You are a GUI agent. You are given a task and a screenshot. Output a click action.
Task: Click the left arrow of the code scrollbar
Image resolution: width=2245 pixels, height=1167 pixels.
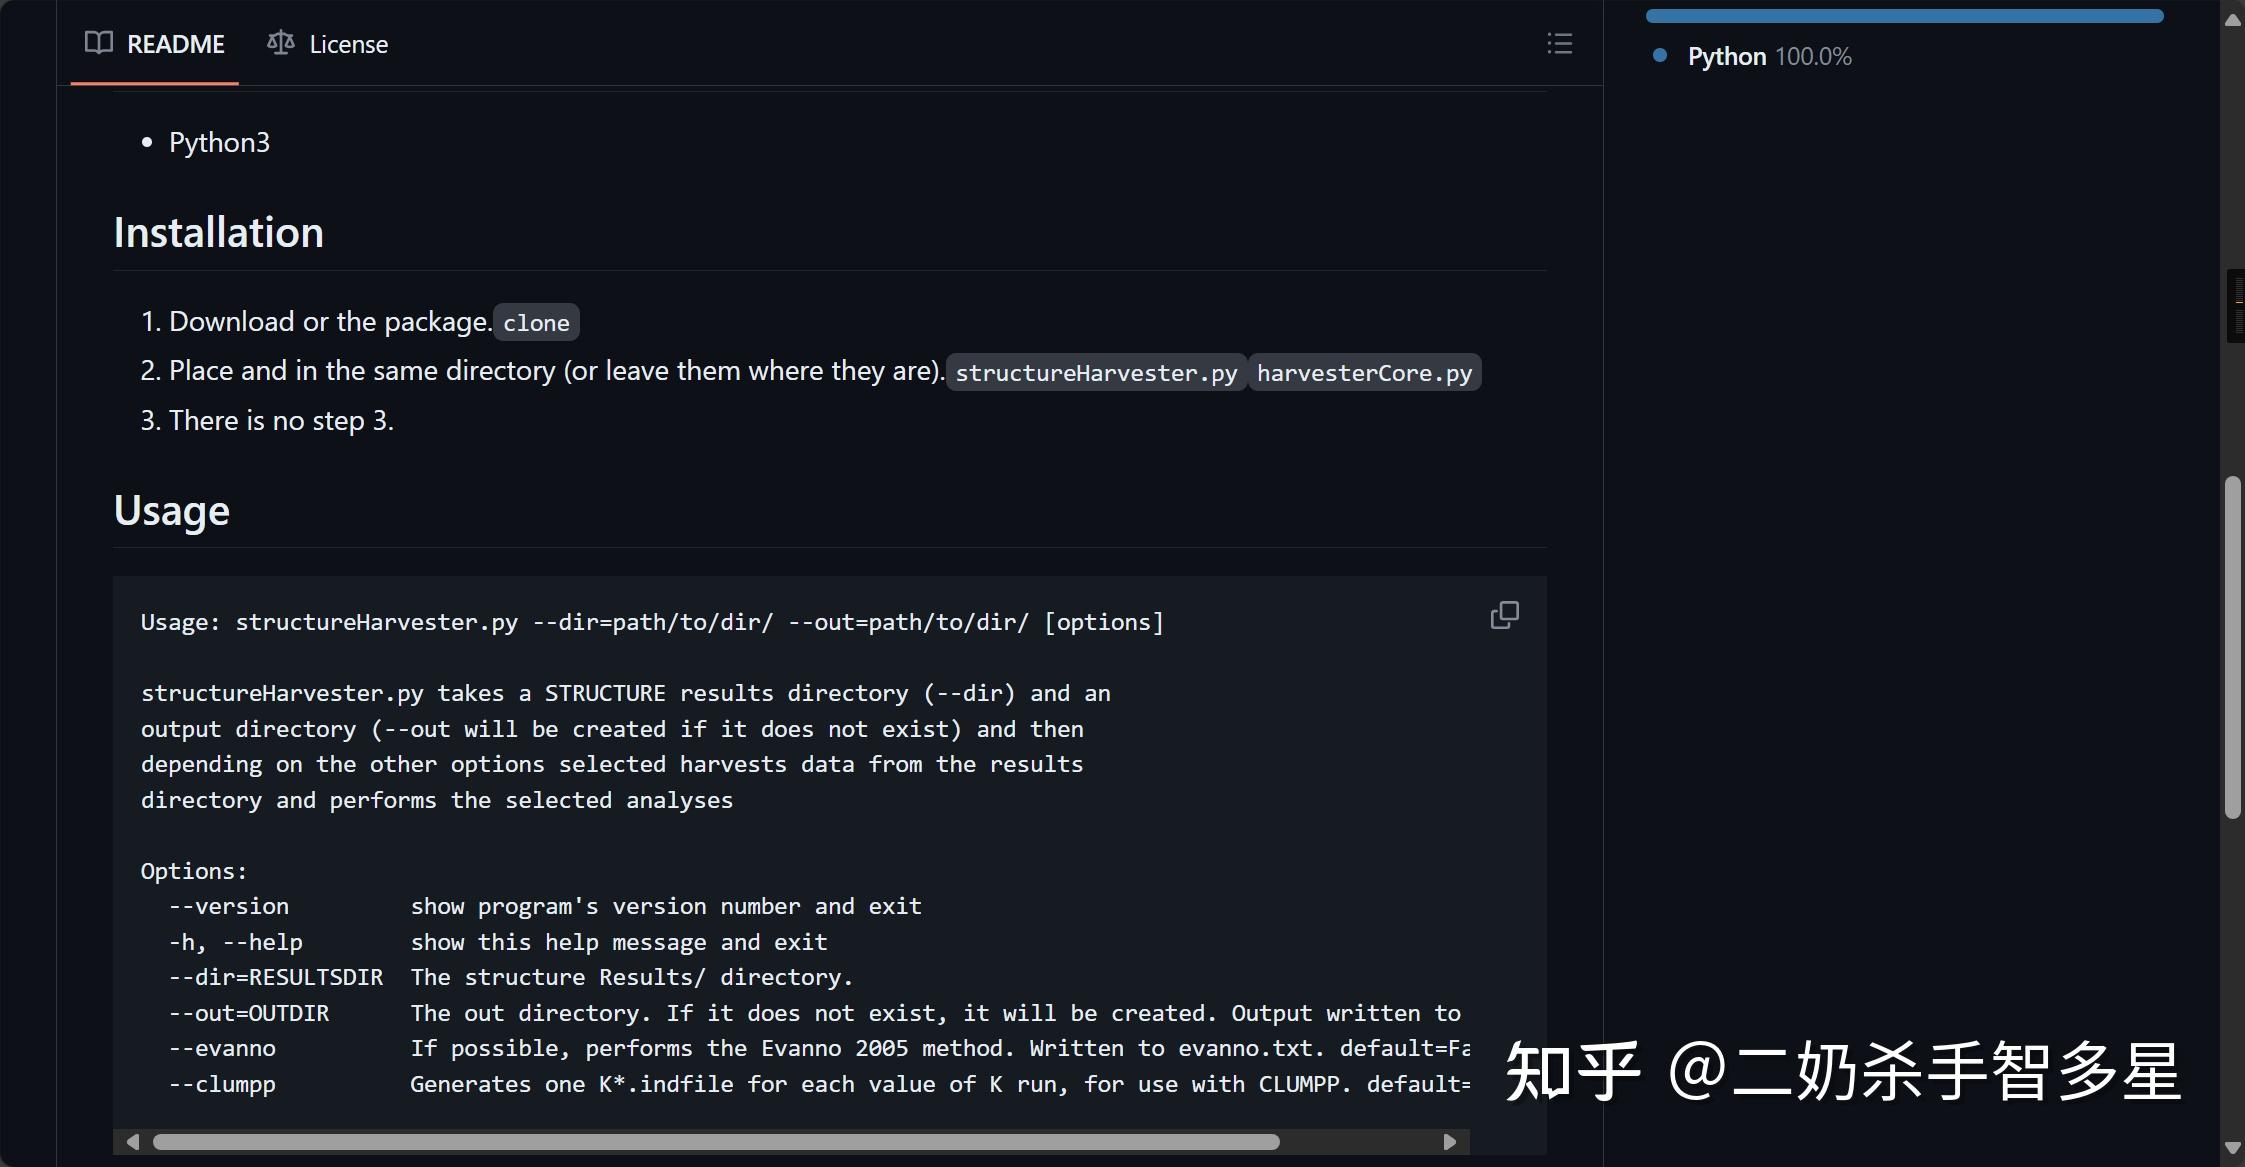tap(133, 1140)
